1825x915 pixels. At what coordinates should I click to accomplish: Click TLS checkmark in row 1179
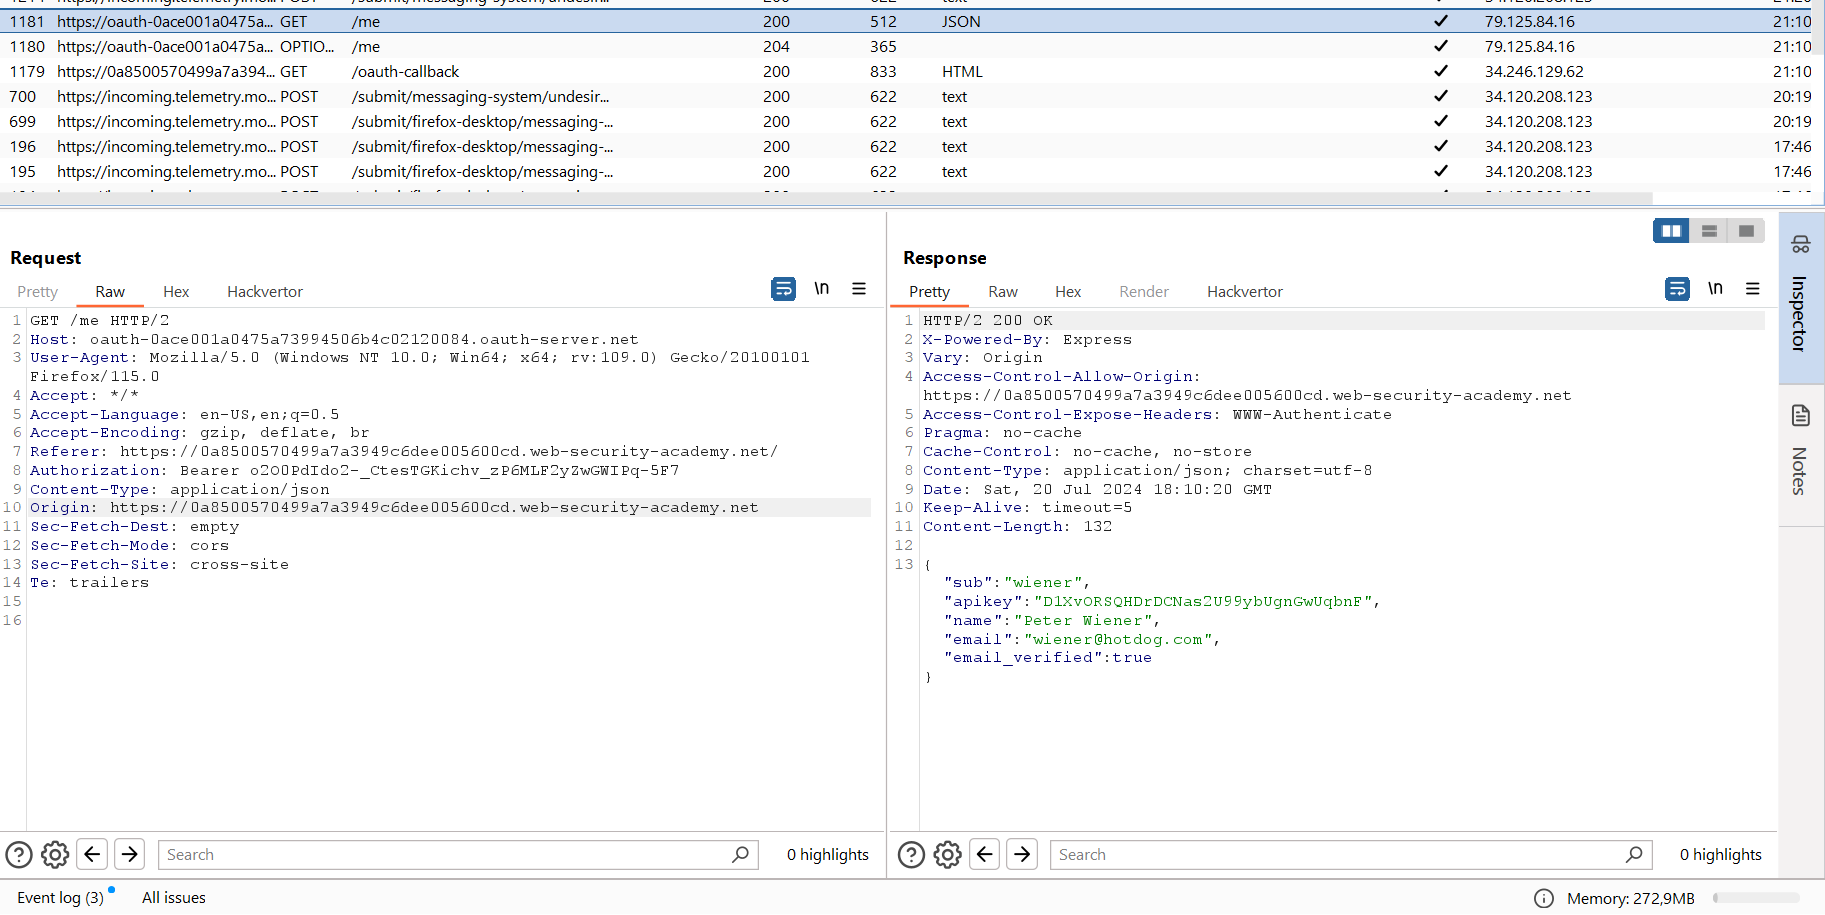1441,71
